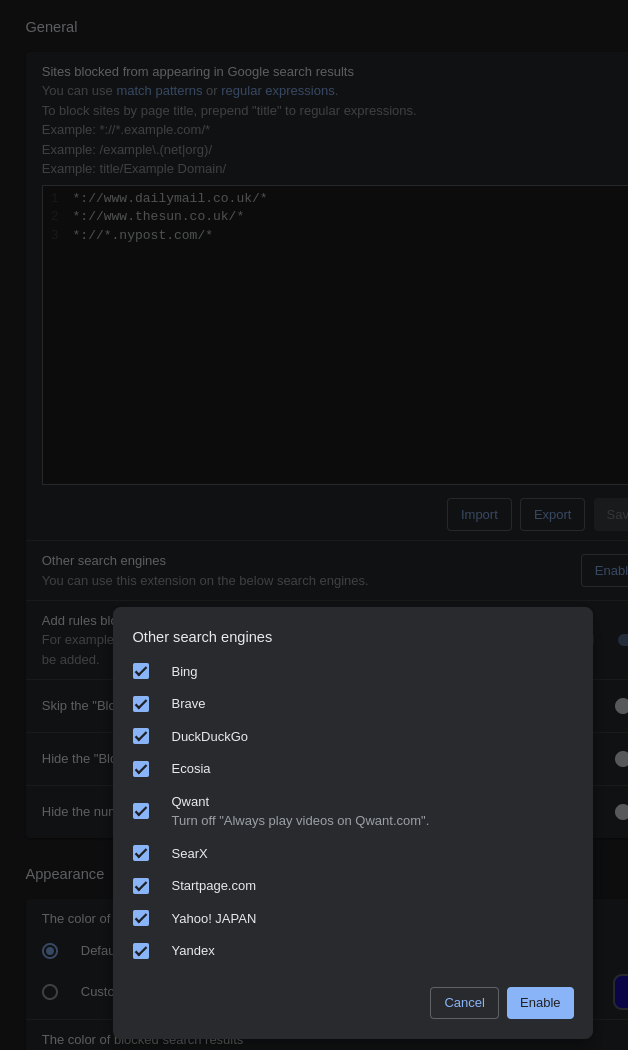
Task: Uncheck SearX in the dialog
Action: tap(141, 853)
